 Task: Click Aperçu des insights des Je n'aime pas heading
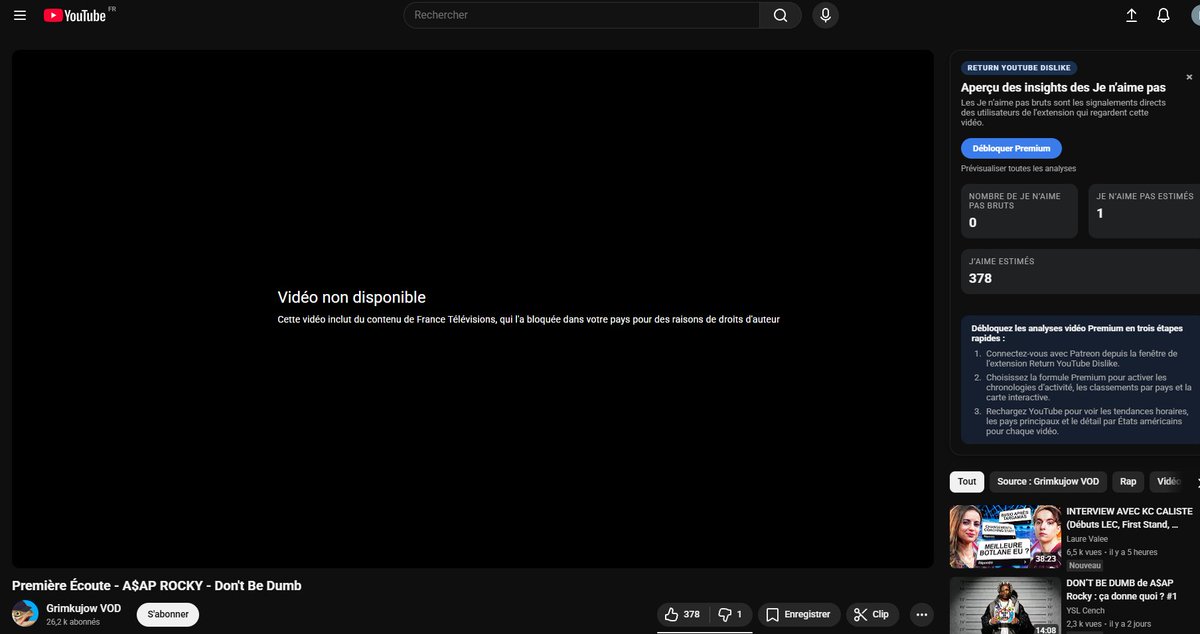tap(1063, 88)
